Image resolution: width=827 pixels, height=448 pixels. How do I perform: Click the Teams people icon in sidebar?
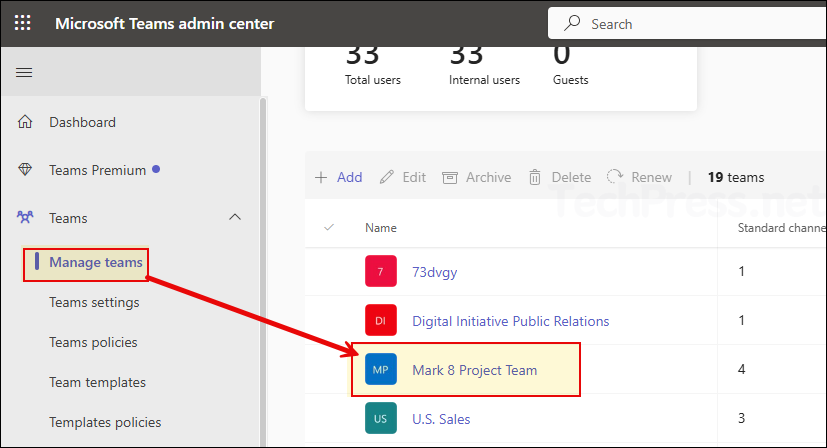25,217
